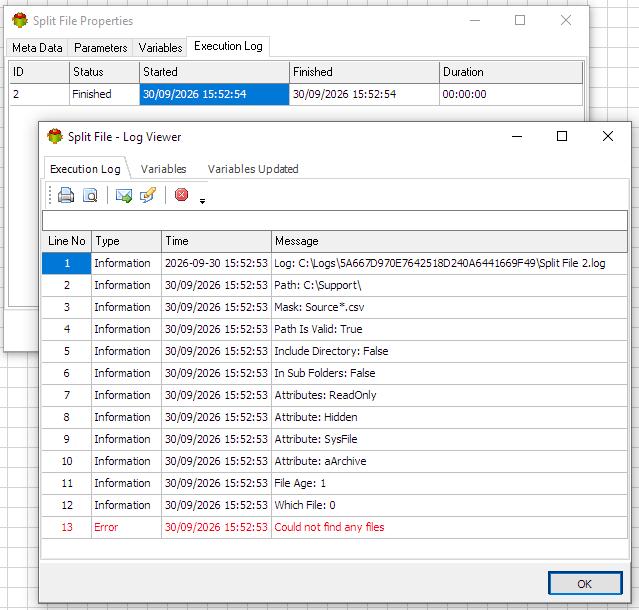Click the ID column header in Properties
Viewport: 639px width, 610px height.
[x=40, y=72]
